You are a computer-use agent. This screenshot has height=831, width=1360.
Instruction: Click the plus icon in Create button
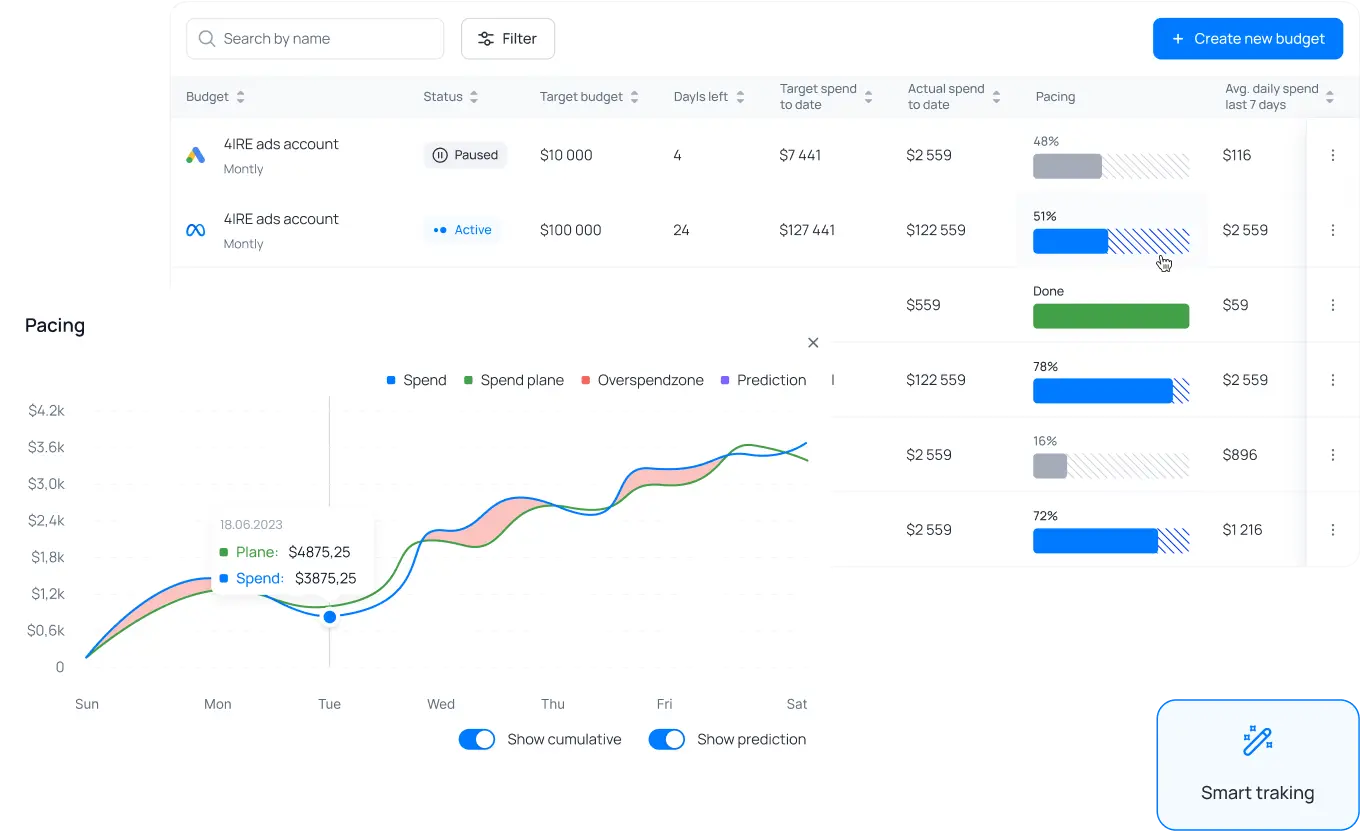(1178, 39)
